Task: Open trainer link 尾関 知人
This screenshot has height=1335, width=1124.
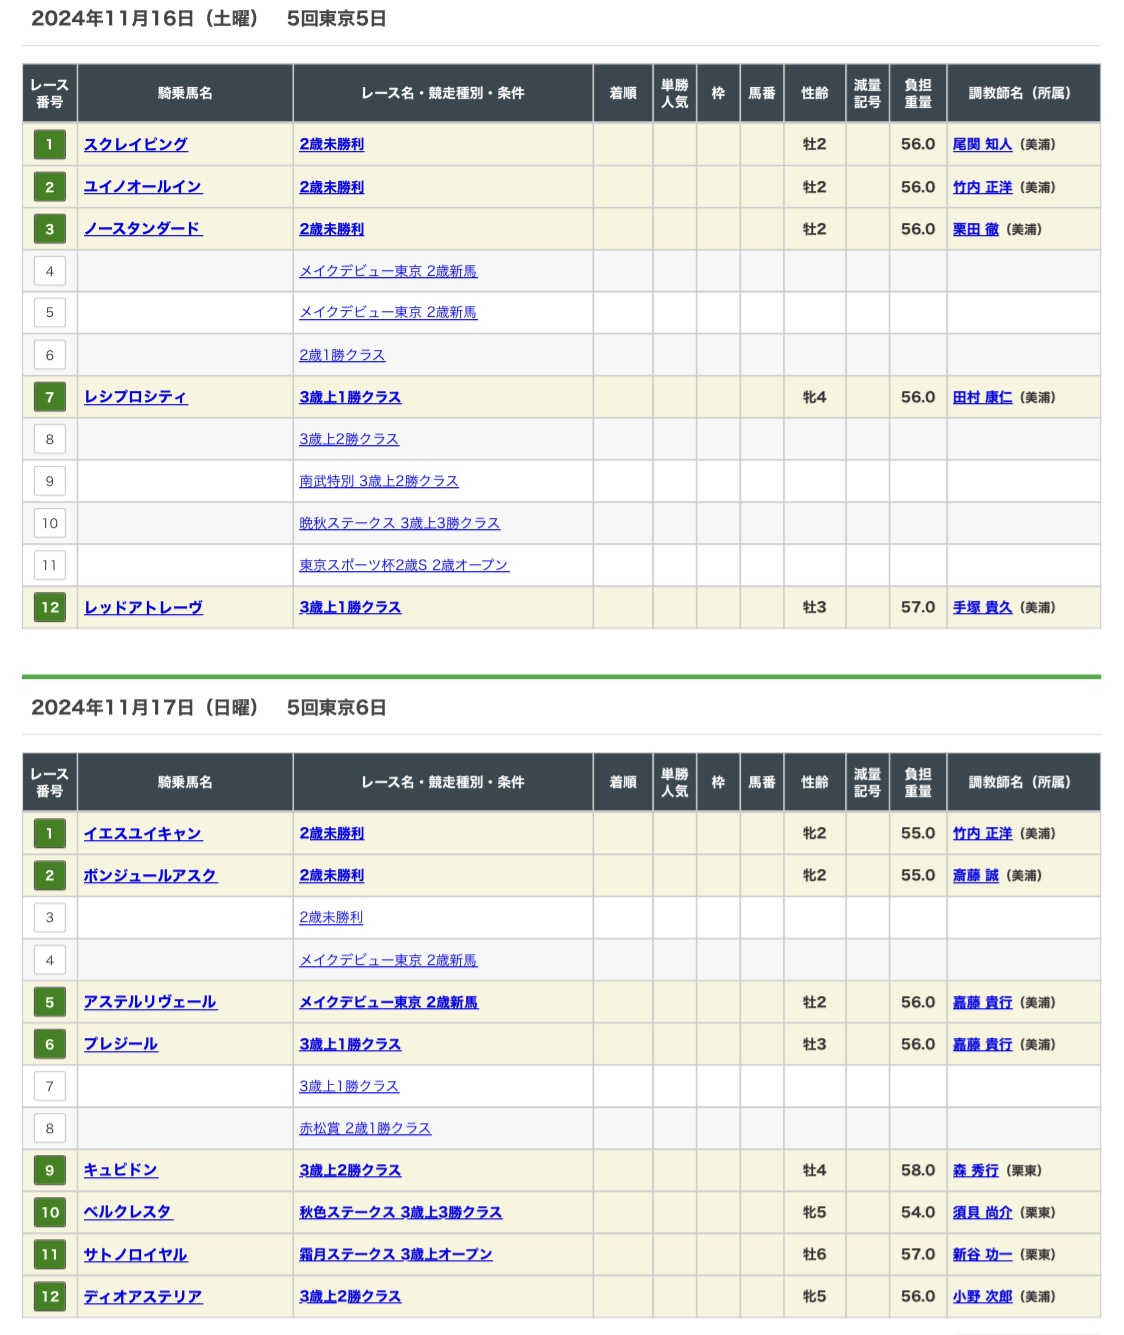Action: click(x=982, y=144)
